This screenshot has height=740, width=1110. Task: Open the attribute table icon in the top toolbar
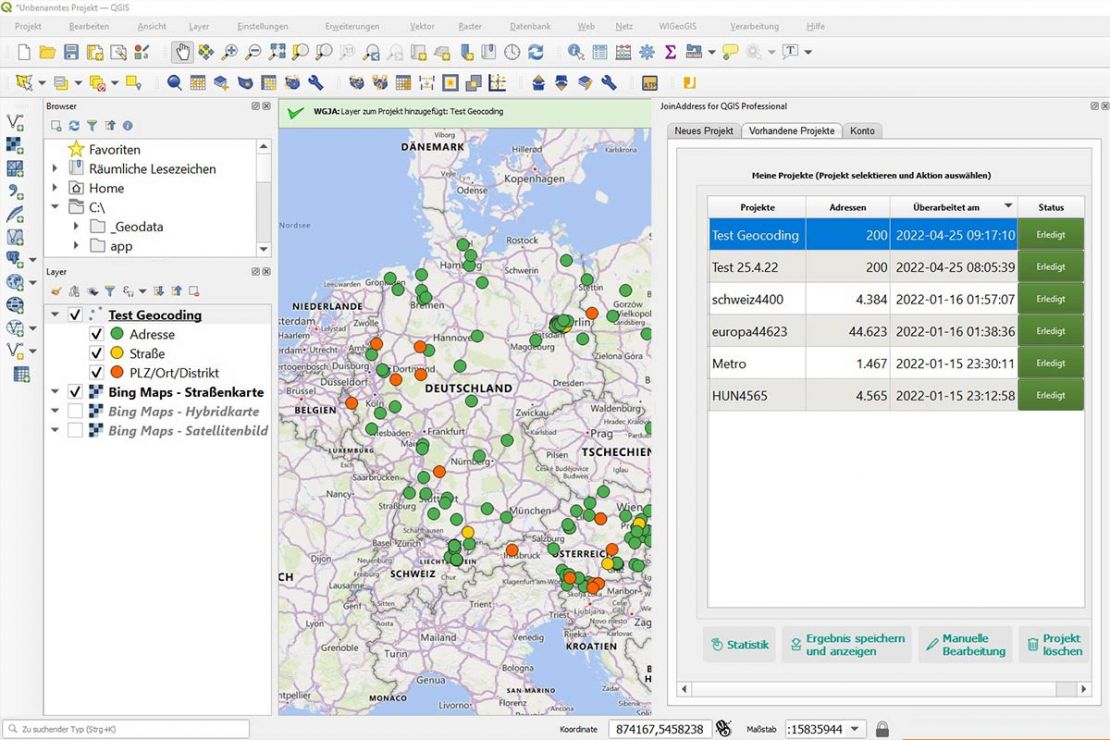(x=600, y=52)
